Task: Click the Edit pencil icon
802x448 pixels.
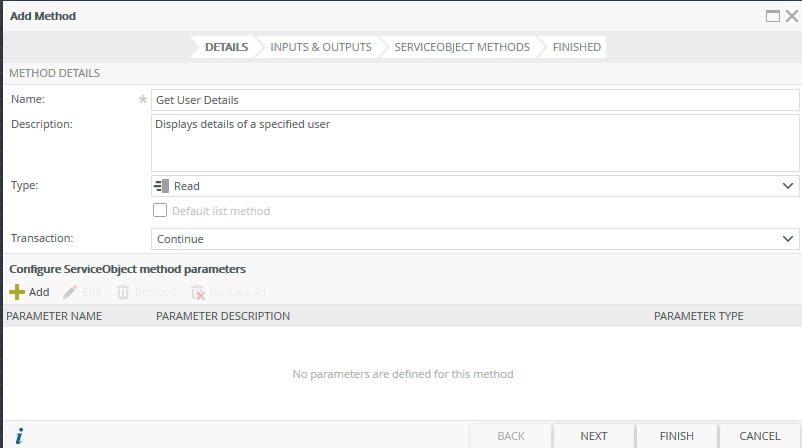Action: pos(70,292)
